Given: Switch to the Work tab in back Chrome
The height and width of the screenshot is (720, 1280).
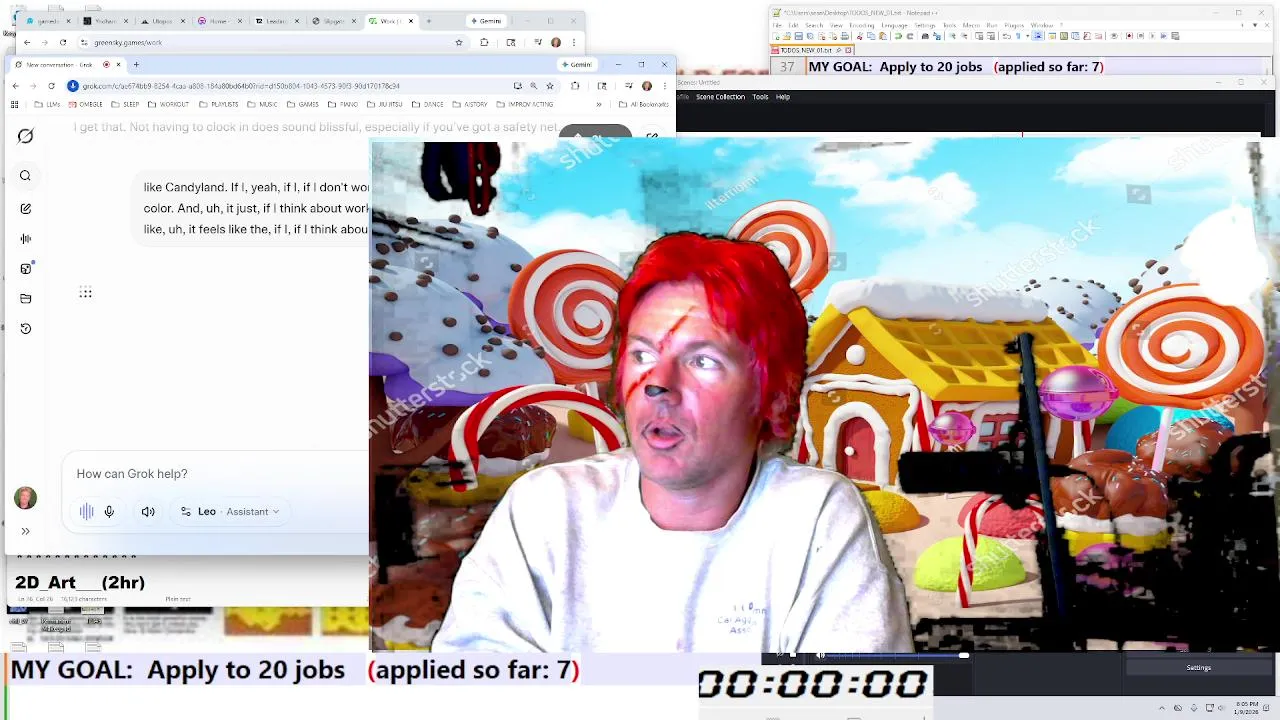Looking at the screenshot, I should 392,21.
